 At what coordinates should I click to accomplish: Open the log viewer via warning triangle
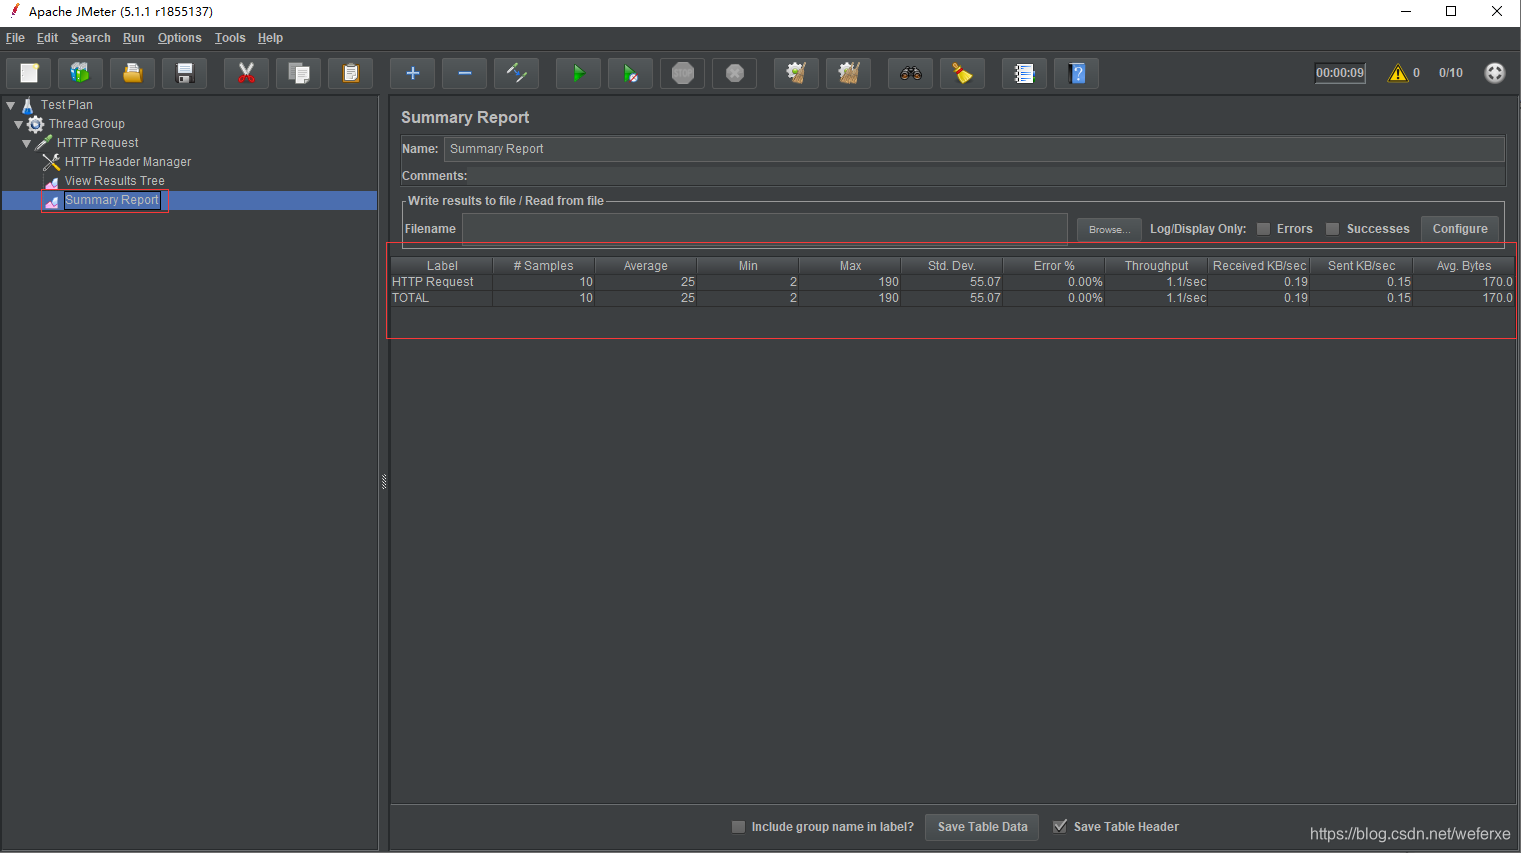coord(1398,73)
